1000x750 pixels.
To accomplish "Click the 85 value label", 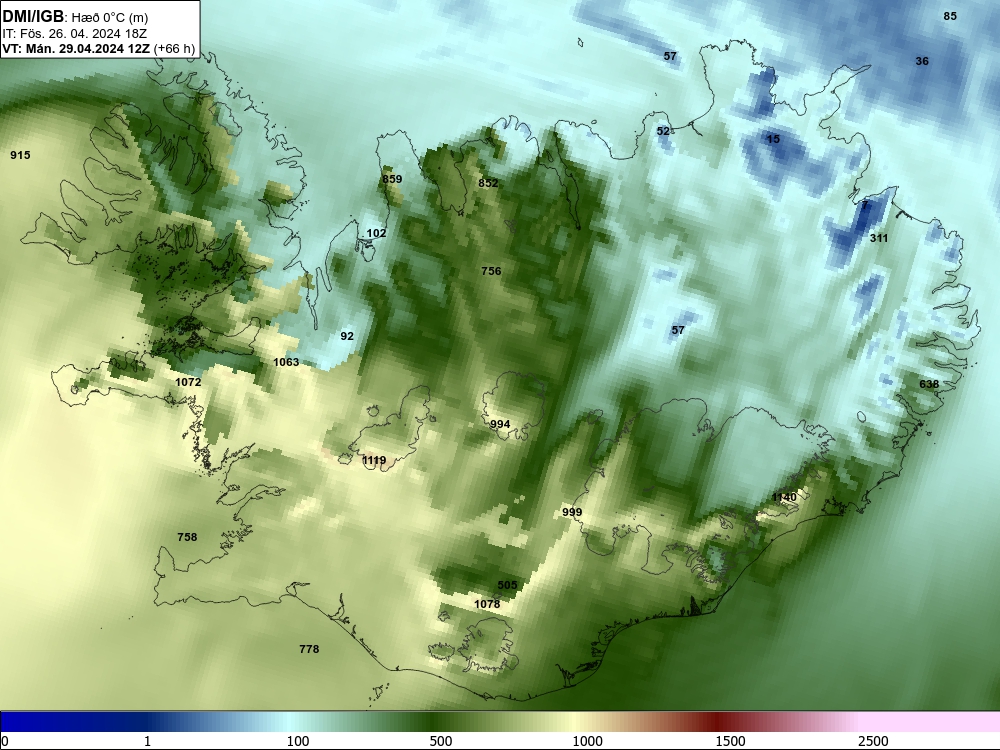I will pyautogui.click(x=950, y=17).
